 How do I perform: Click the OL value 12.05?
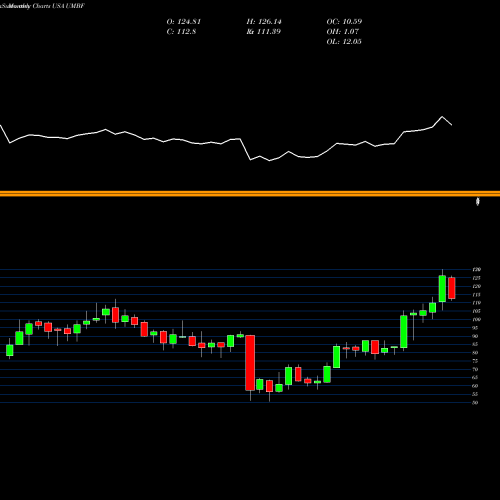pyautogui.click(x=352, y=42)
